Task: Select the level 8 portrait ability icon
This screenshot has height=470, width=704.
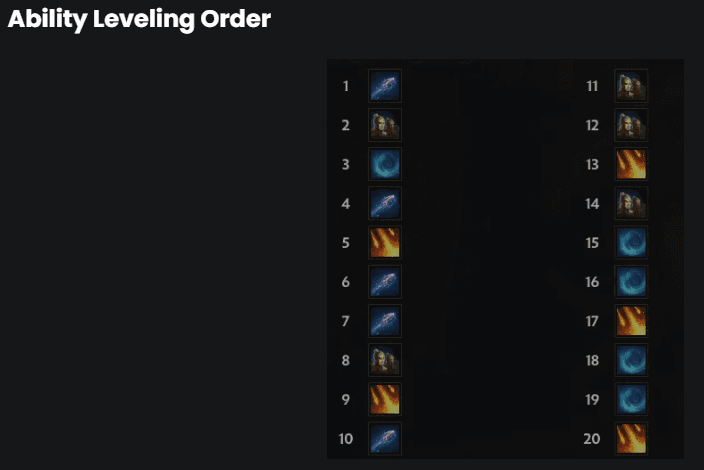Action: (x=385, y=360)
